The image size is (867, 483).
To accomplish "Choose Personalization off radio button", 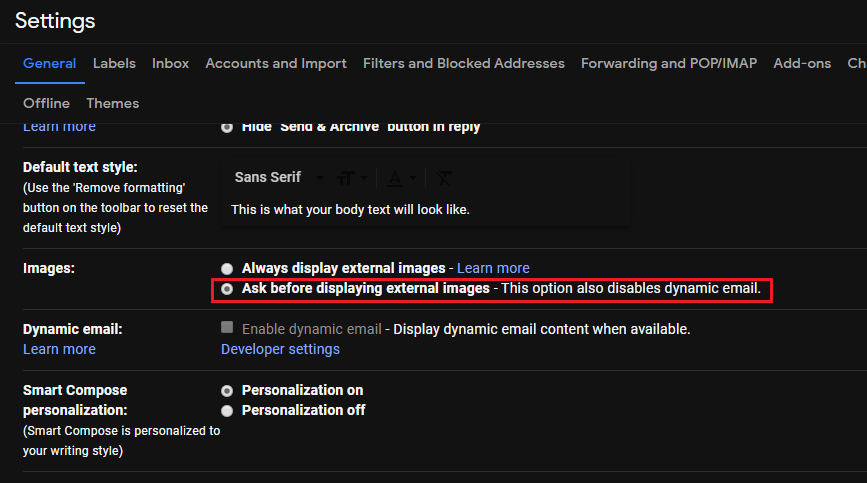I will (228, 410).
